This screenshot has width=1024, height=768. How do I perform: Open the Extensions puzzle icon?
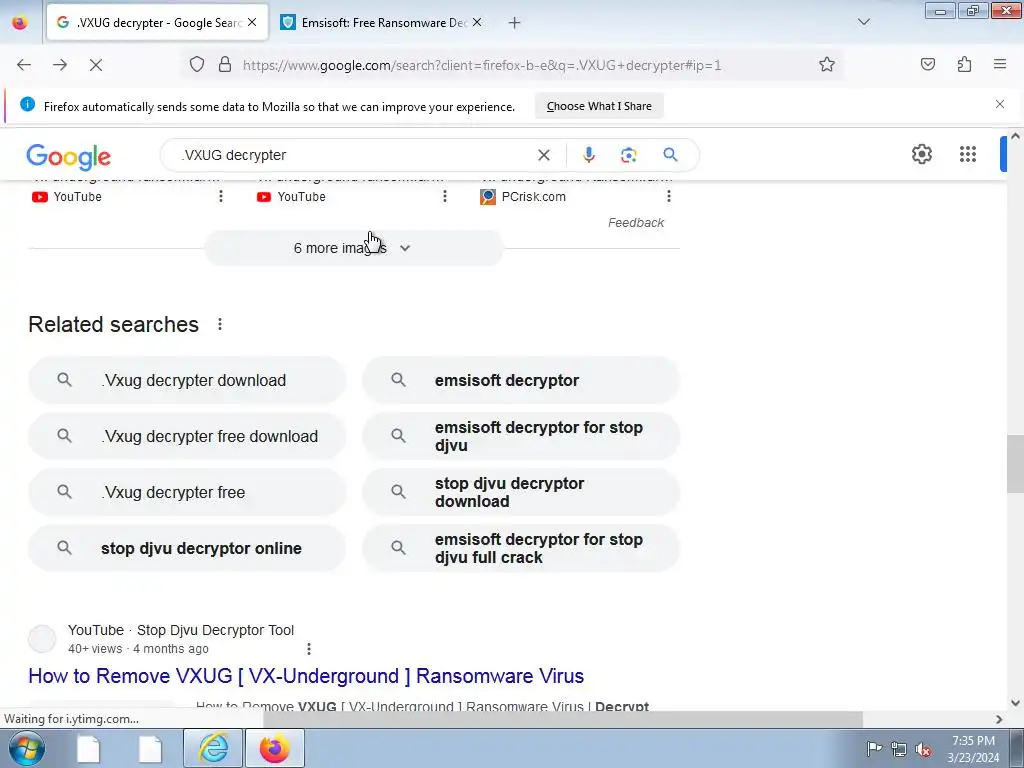click(x=964, y=64)
